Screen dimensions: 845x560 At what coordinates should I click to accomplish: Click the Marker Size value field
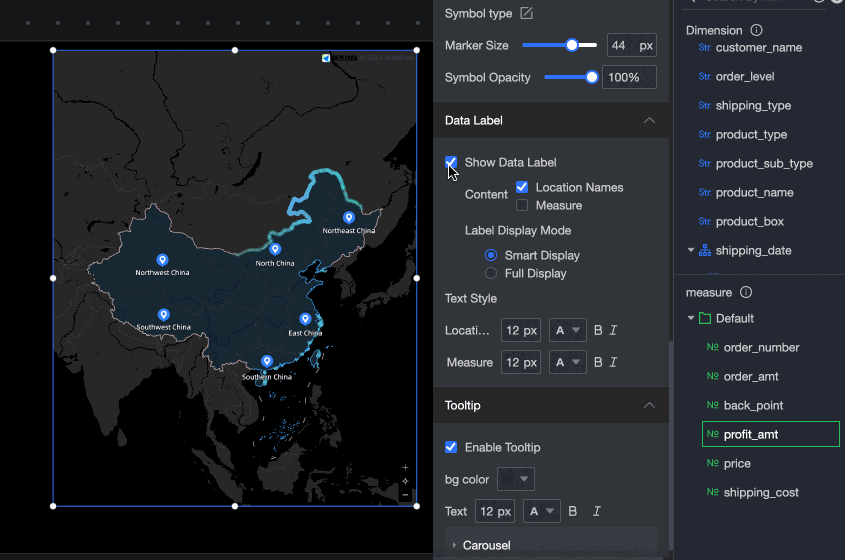pos(632,45)
